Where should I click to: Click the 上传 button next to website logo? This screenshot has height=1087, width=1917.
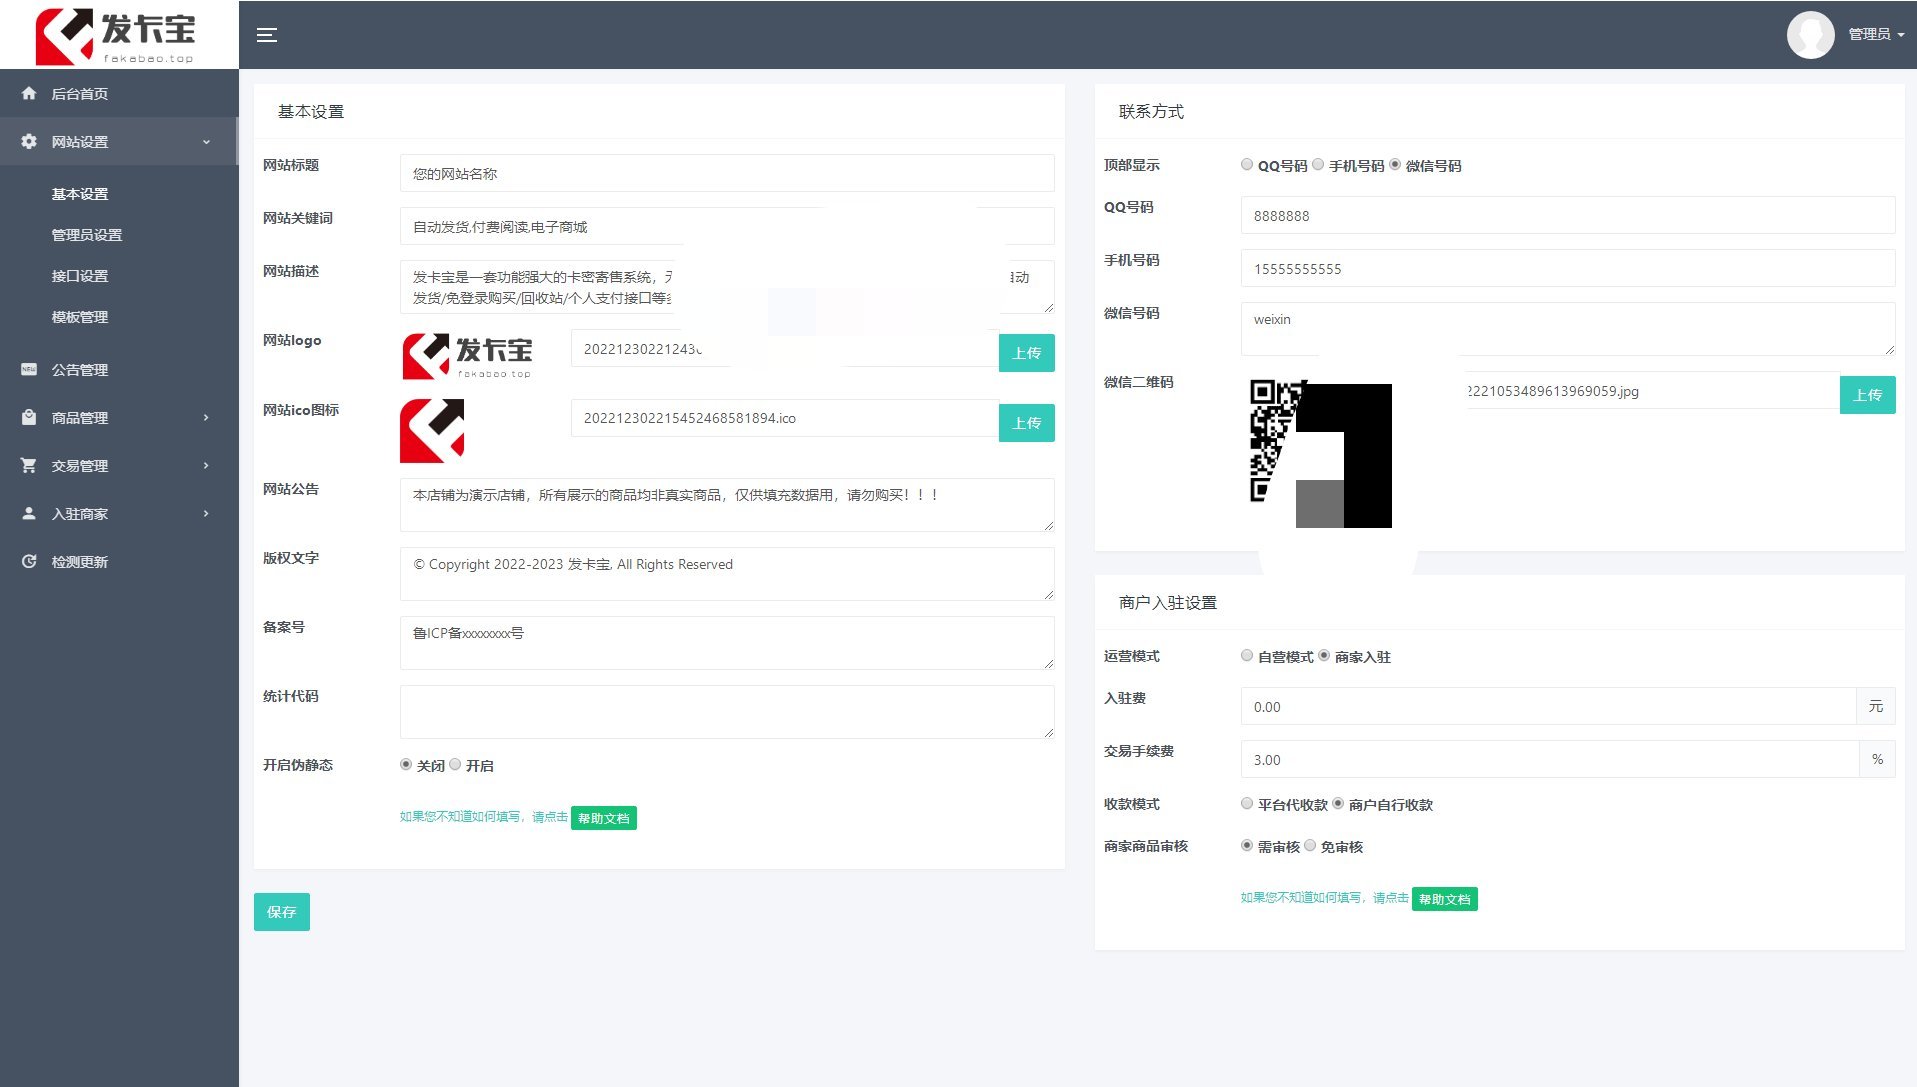click(1026, 352)
